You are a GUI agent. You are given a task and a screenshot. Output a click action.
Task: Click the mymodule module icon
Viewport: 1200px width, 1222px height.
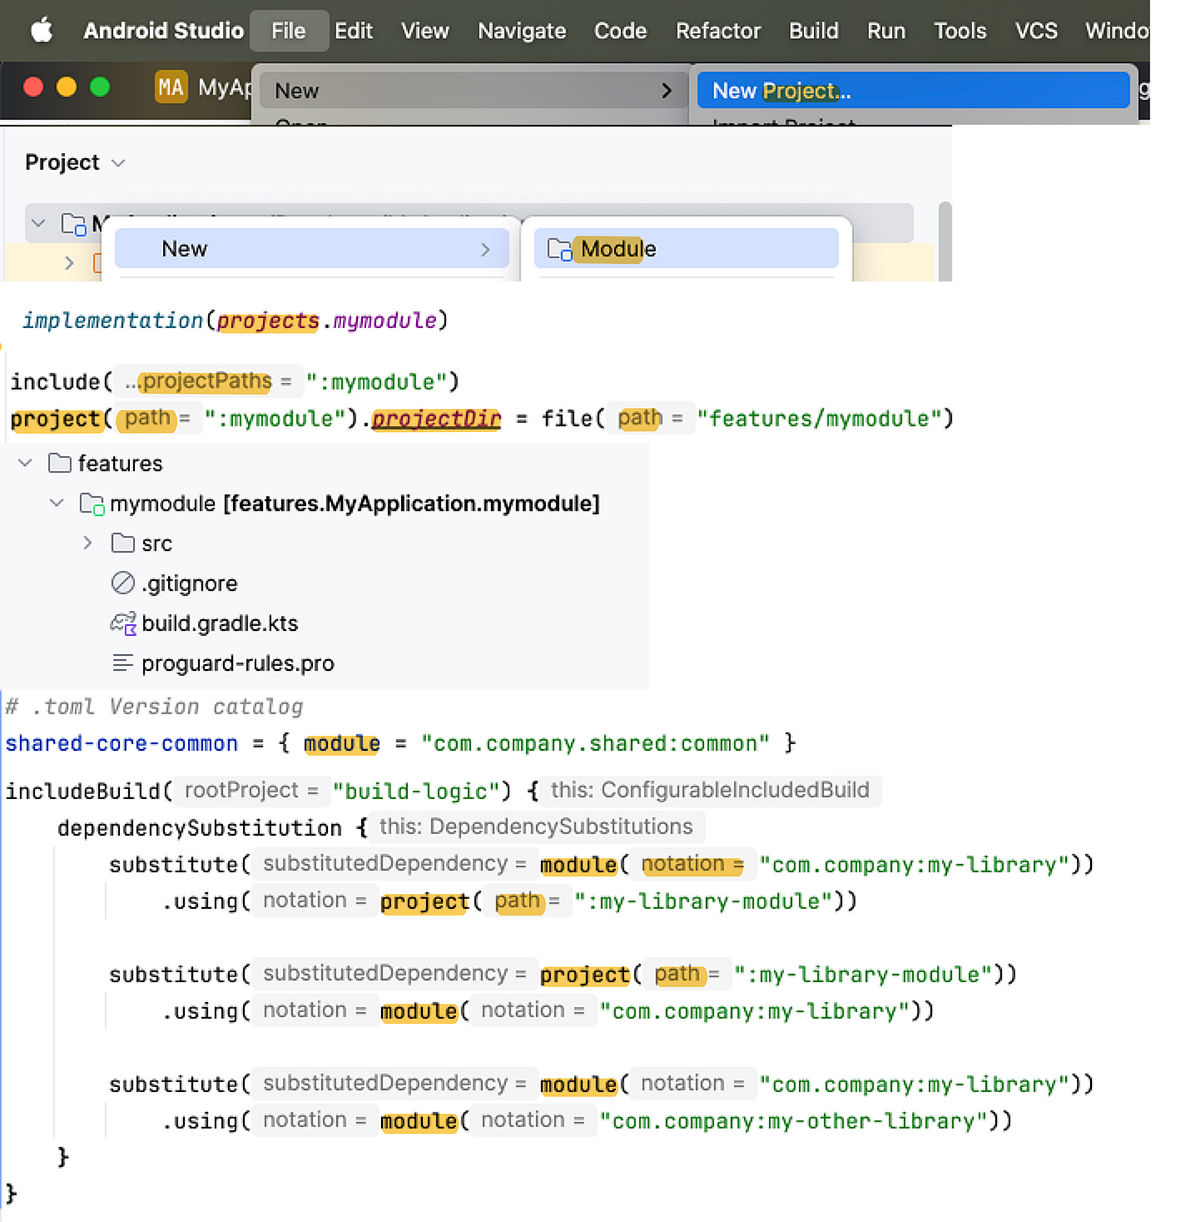(x=91, y=503)
